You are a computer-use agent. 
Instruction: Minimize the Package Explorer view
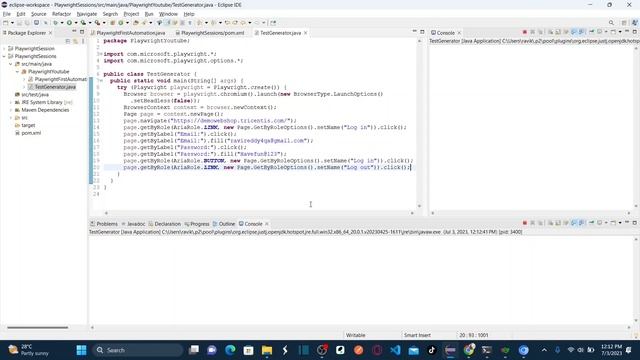point(74,31)
